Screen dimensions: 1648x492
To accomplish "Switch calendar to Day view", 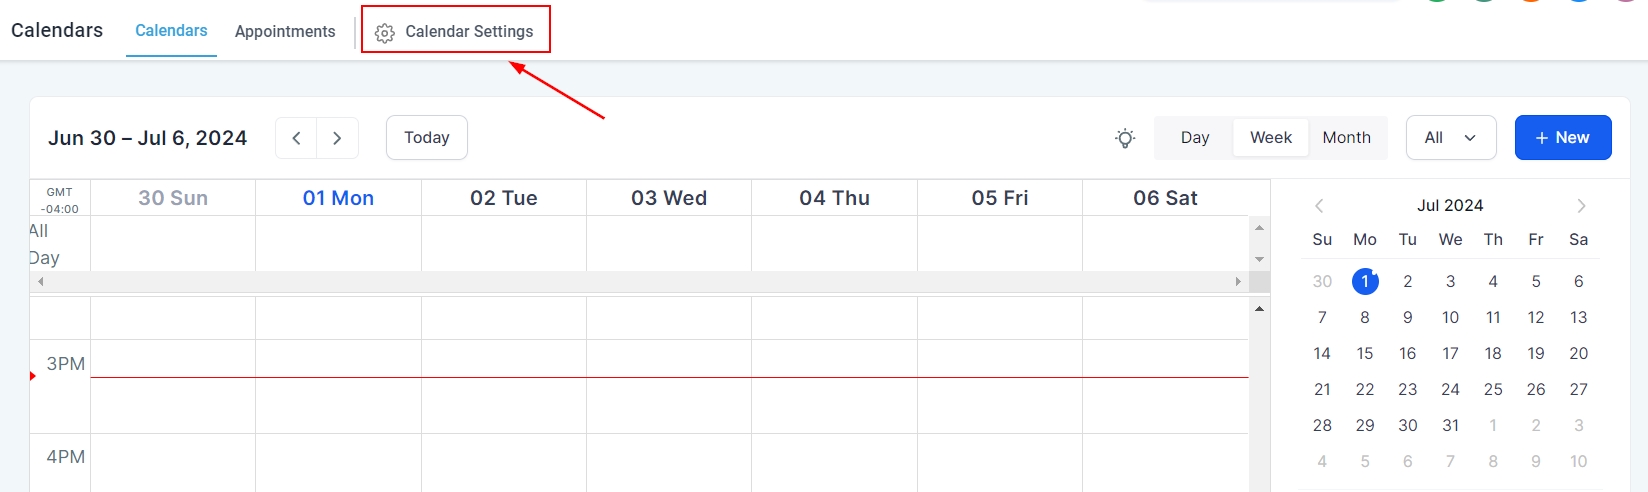I will click(x=1194, y=138).
